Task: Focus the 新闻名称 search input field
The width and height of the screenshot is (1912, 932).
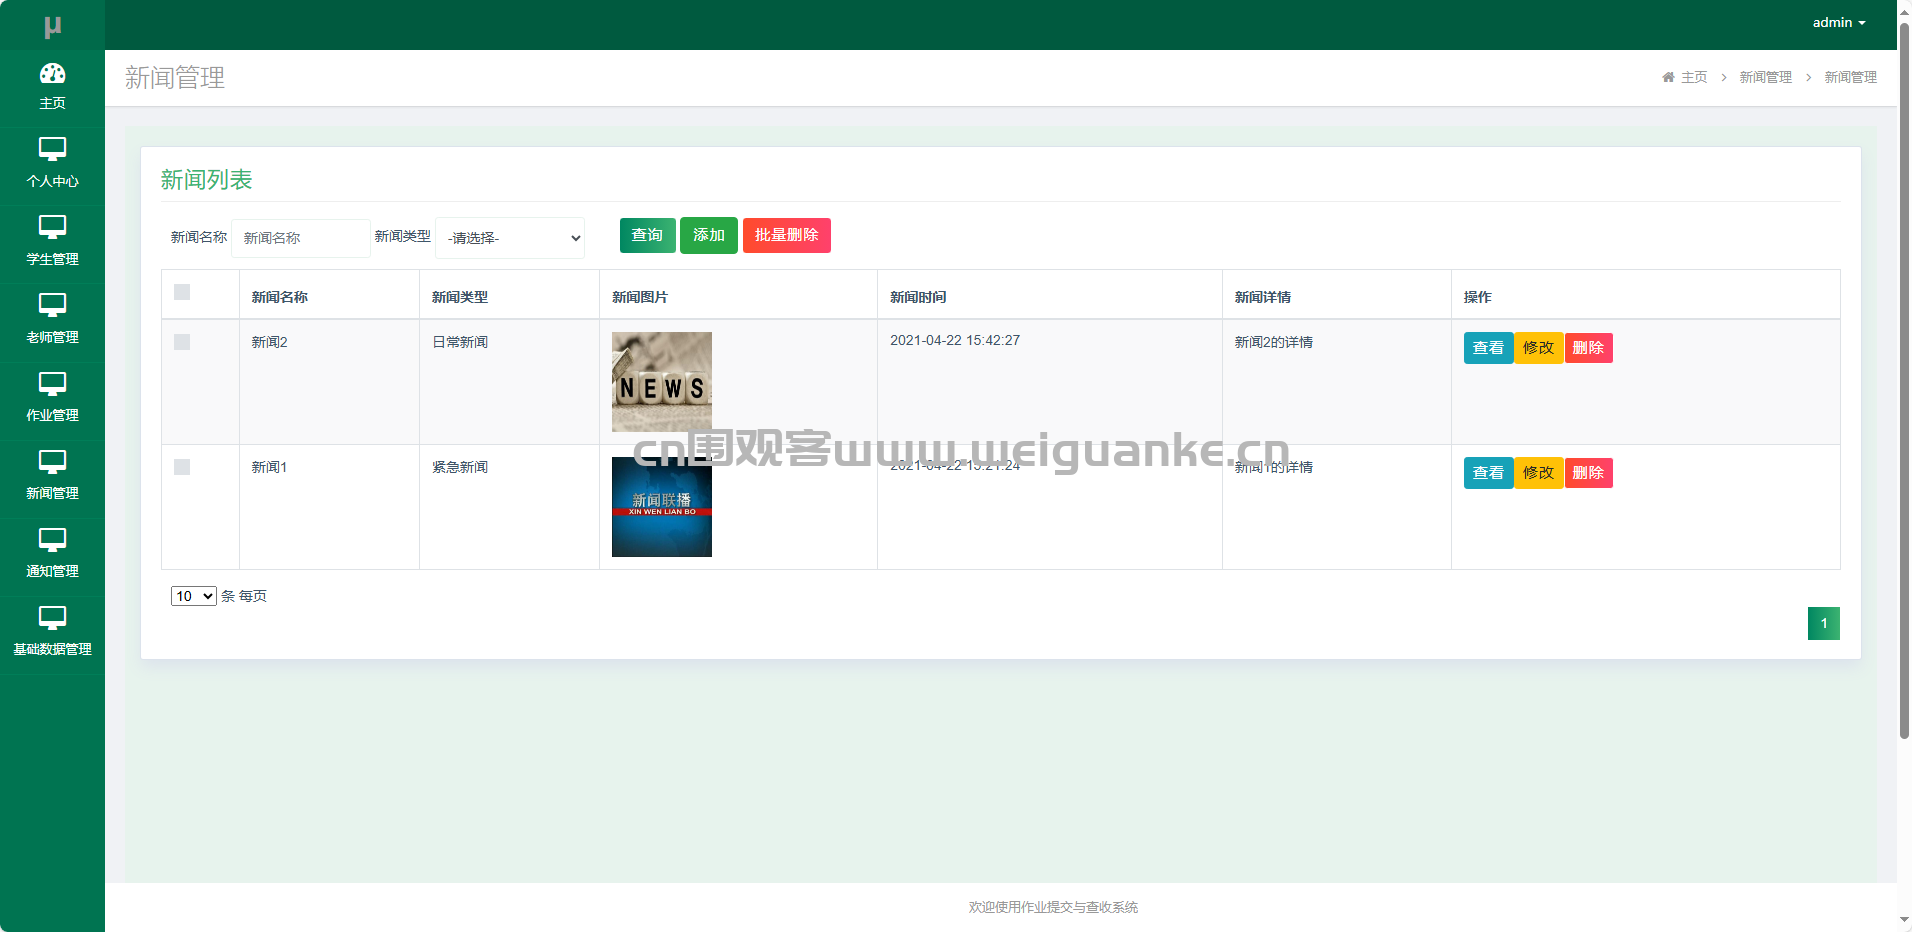Action: pos(301,238)
